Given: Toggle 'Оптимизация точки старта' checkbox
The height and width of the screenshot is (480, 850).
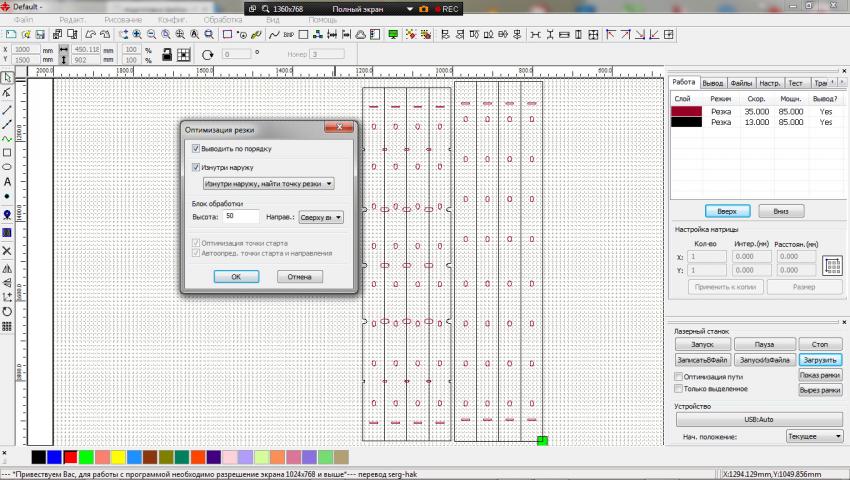Looking at the screenshot, I should 196,243.
